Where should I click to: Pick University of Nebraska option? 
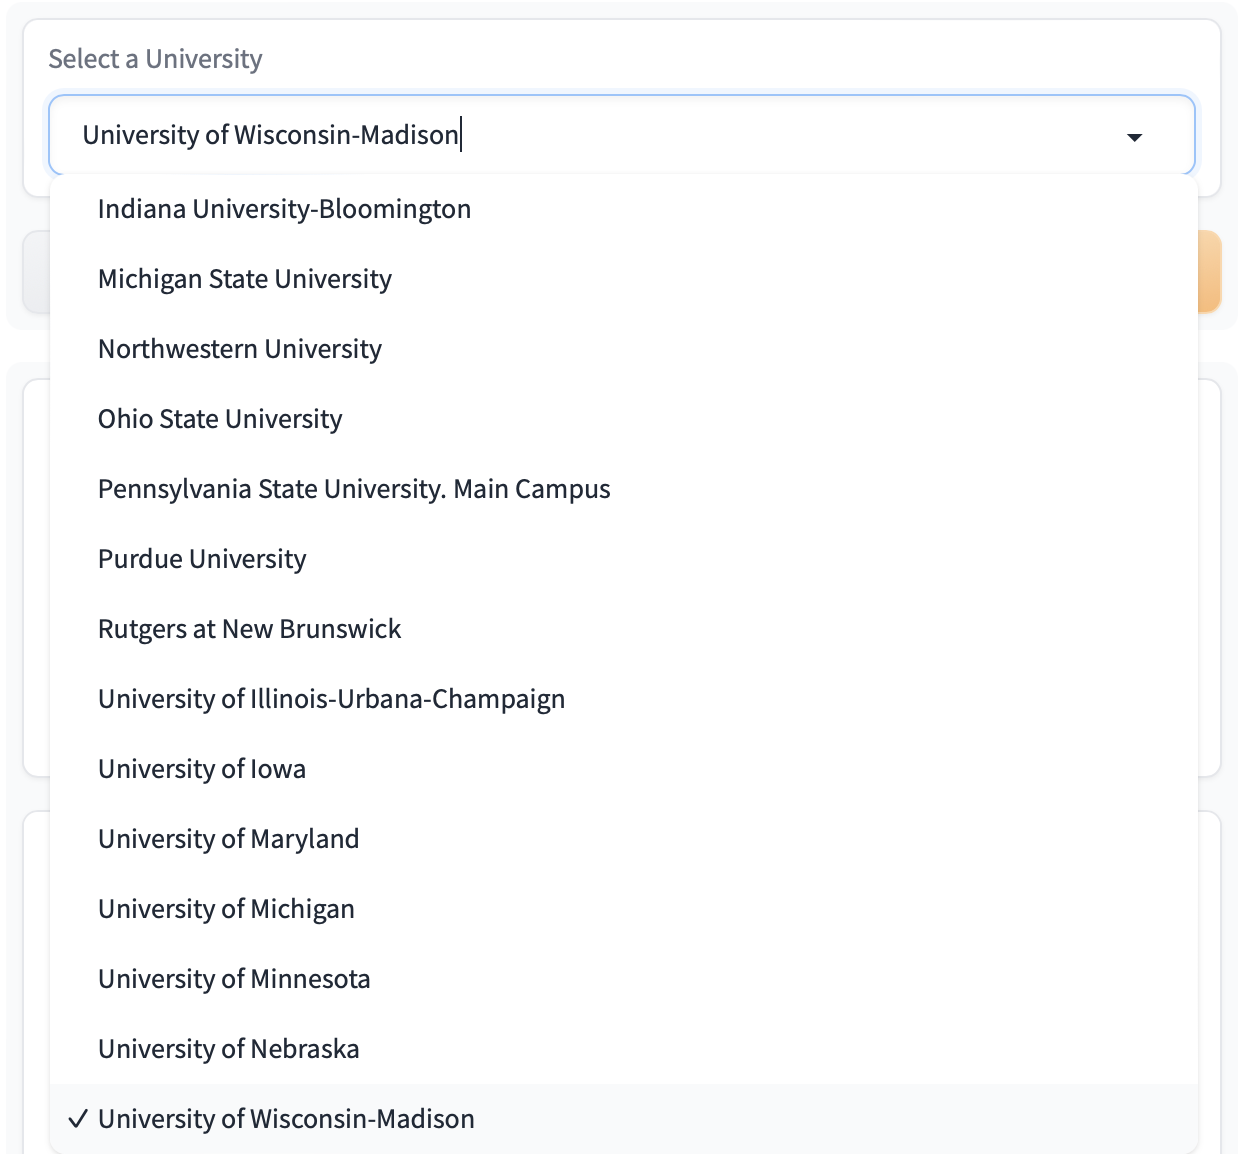coord(228,1049)
